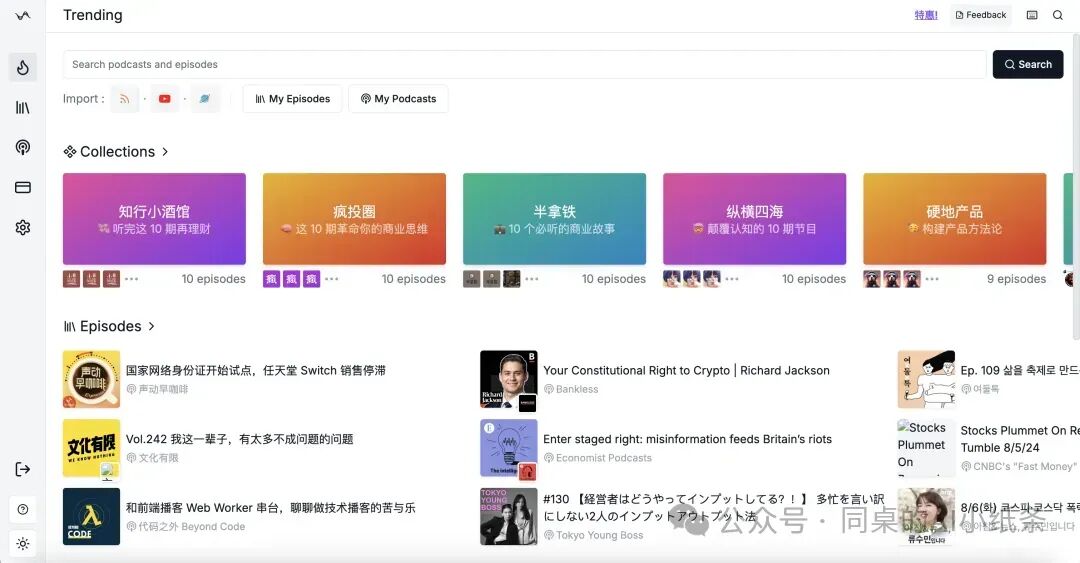Open Your Constitutional Right to Crypto episode

pos(686,370)
